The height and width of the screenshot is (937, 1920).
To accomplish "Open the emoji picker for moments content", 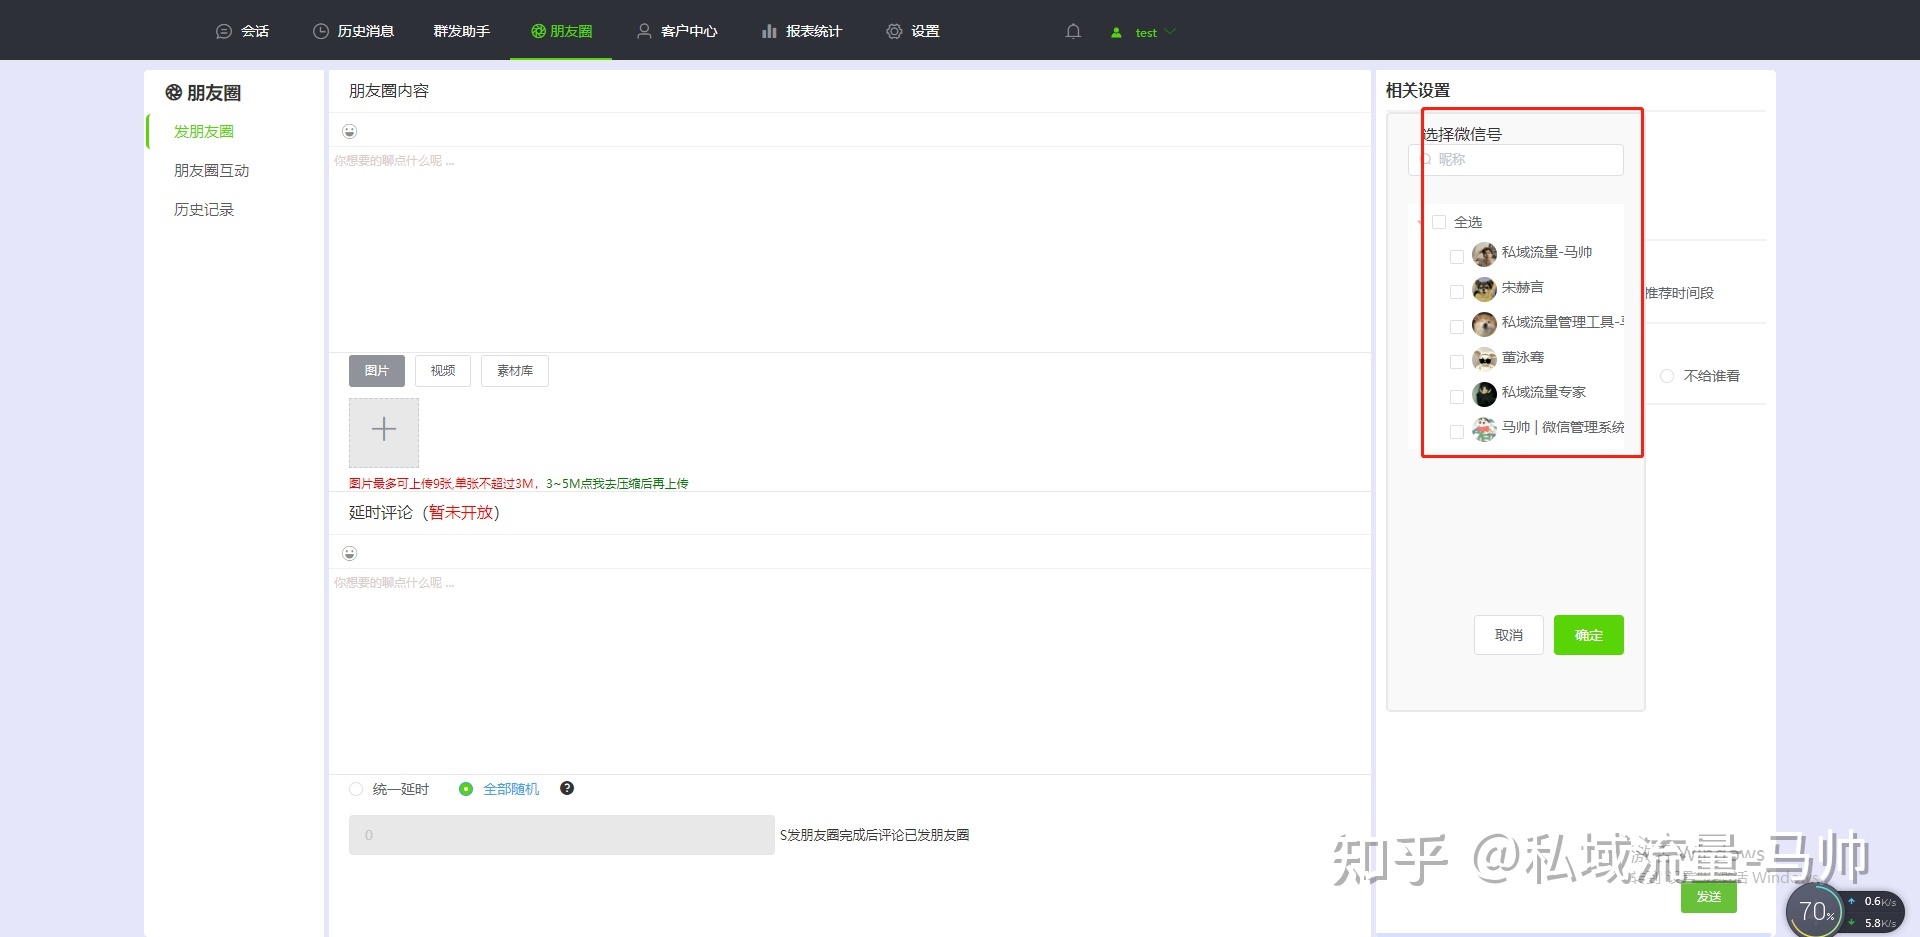I will point(349,131).
